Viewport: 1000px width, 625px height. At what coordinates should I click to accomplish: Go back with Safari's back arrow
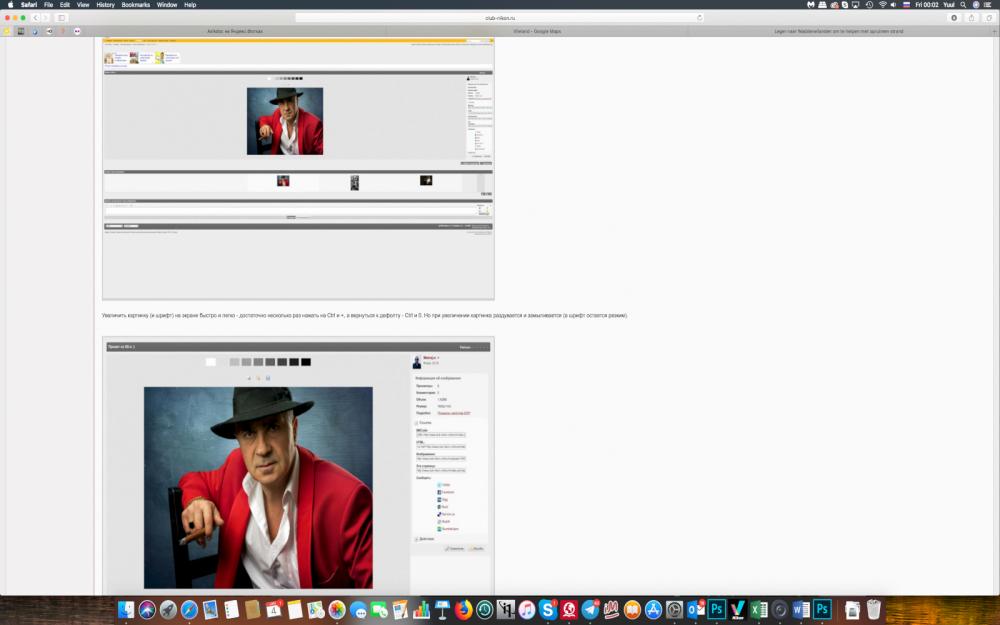35,18
